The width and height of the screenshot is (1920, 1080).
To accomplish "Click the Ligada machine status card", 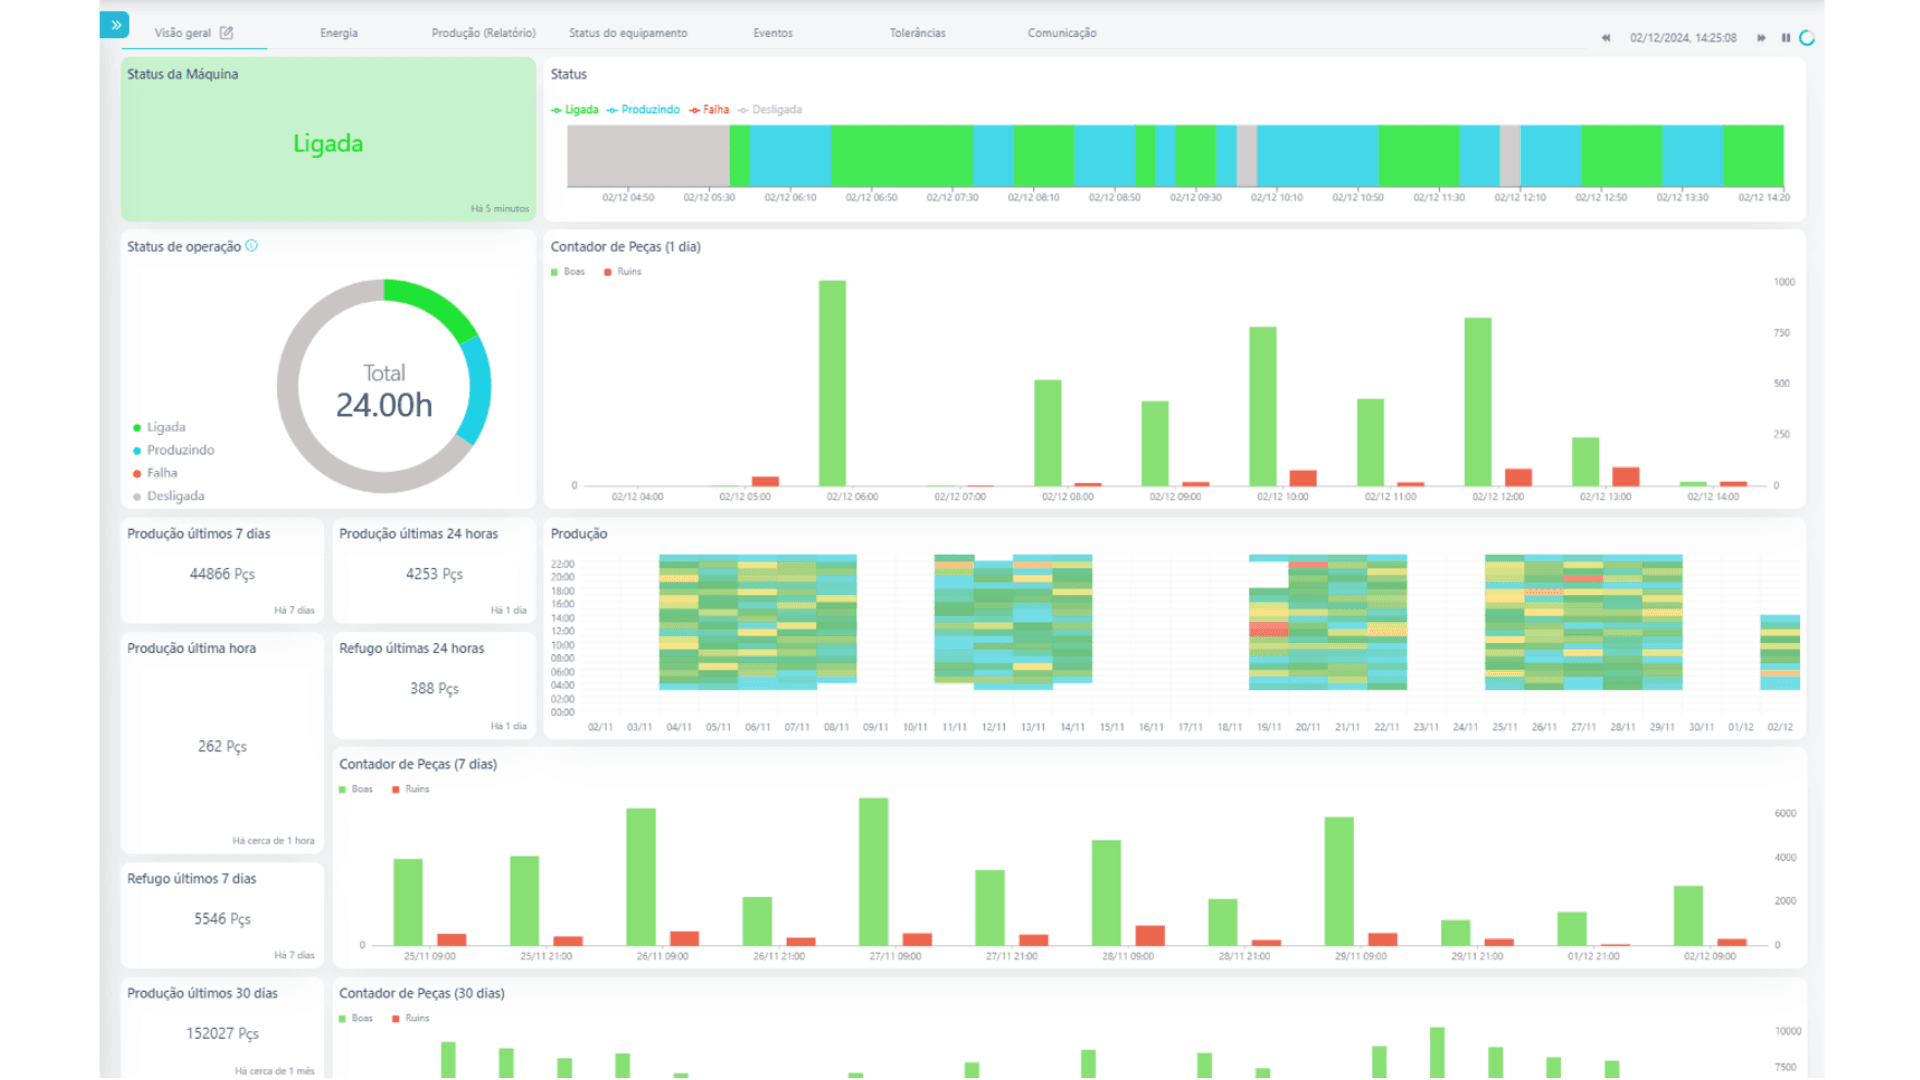I will (x=328, y=139).
